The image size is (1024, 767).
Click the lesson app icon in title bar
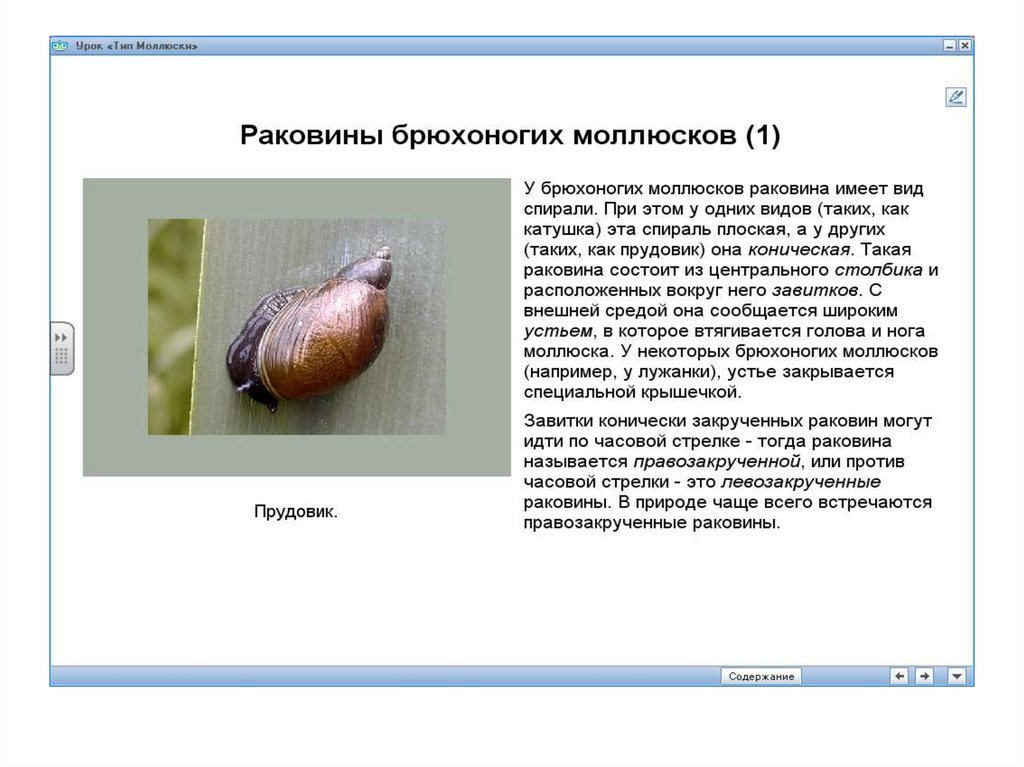tap(60, 46)
